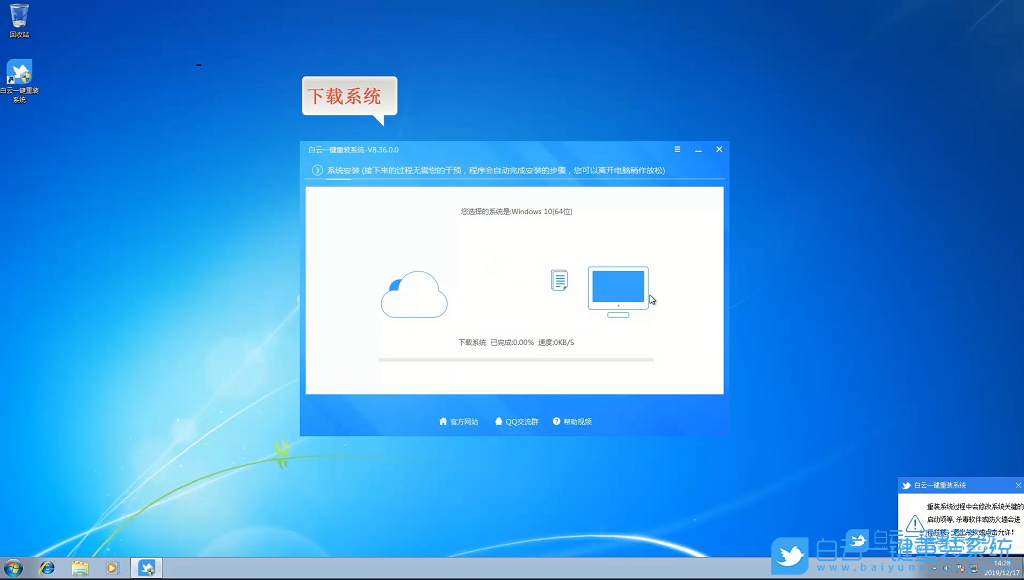Click the QQ icon beside QQ交流群

[498, 421]
